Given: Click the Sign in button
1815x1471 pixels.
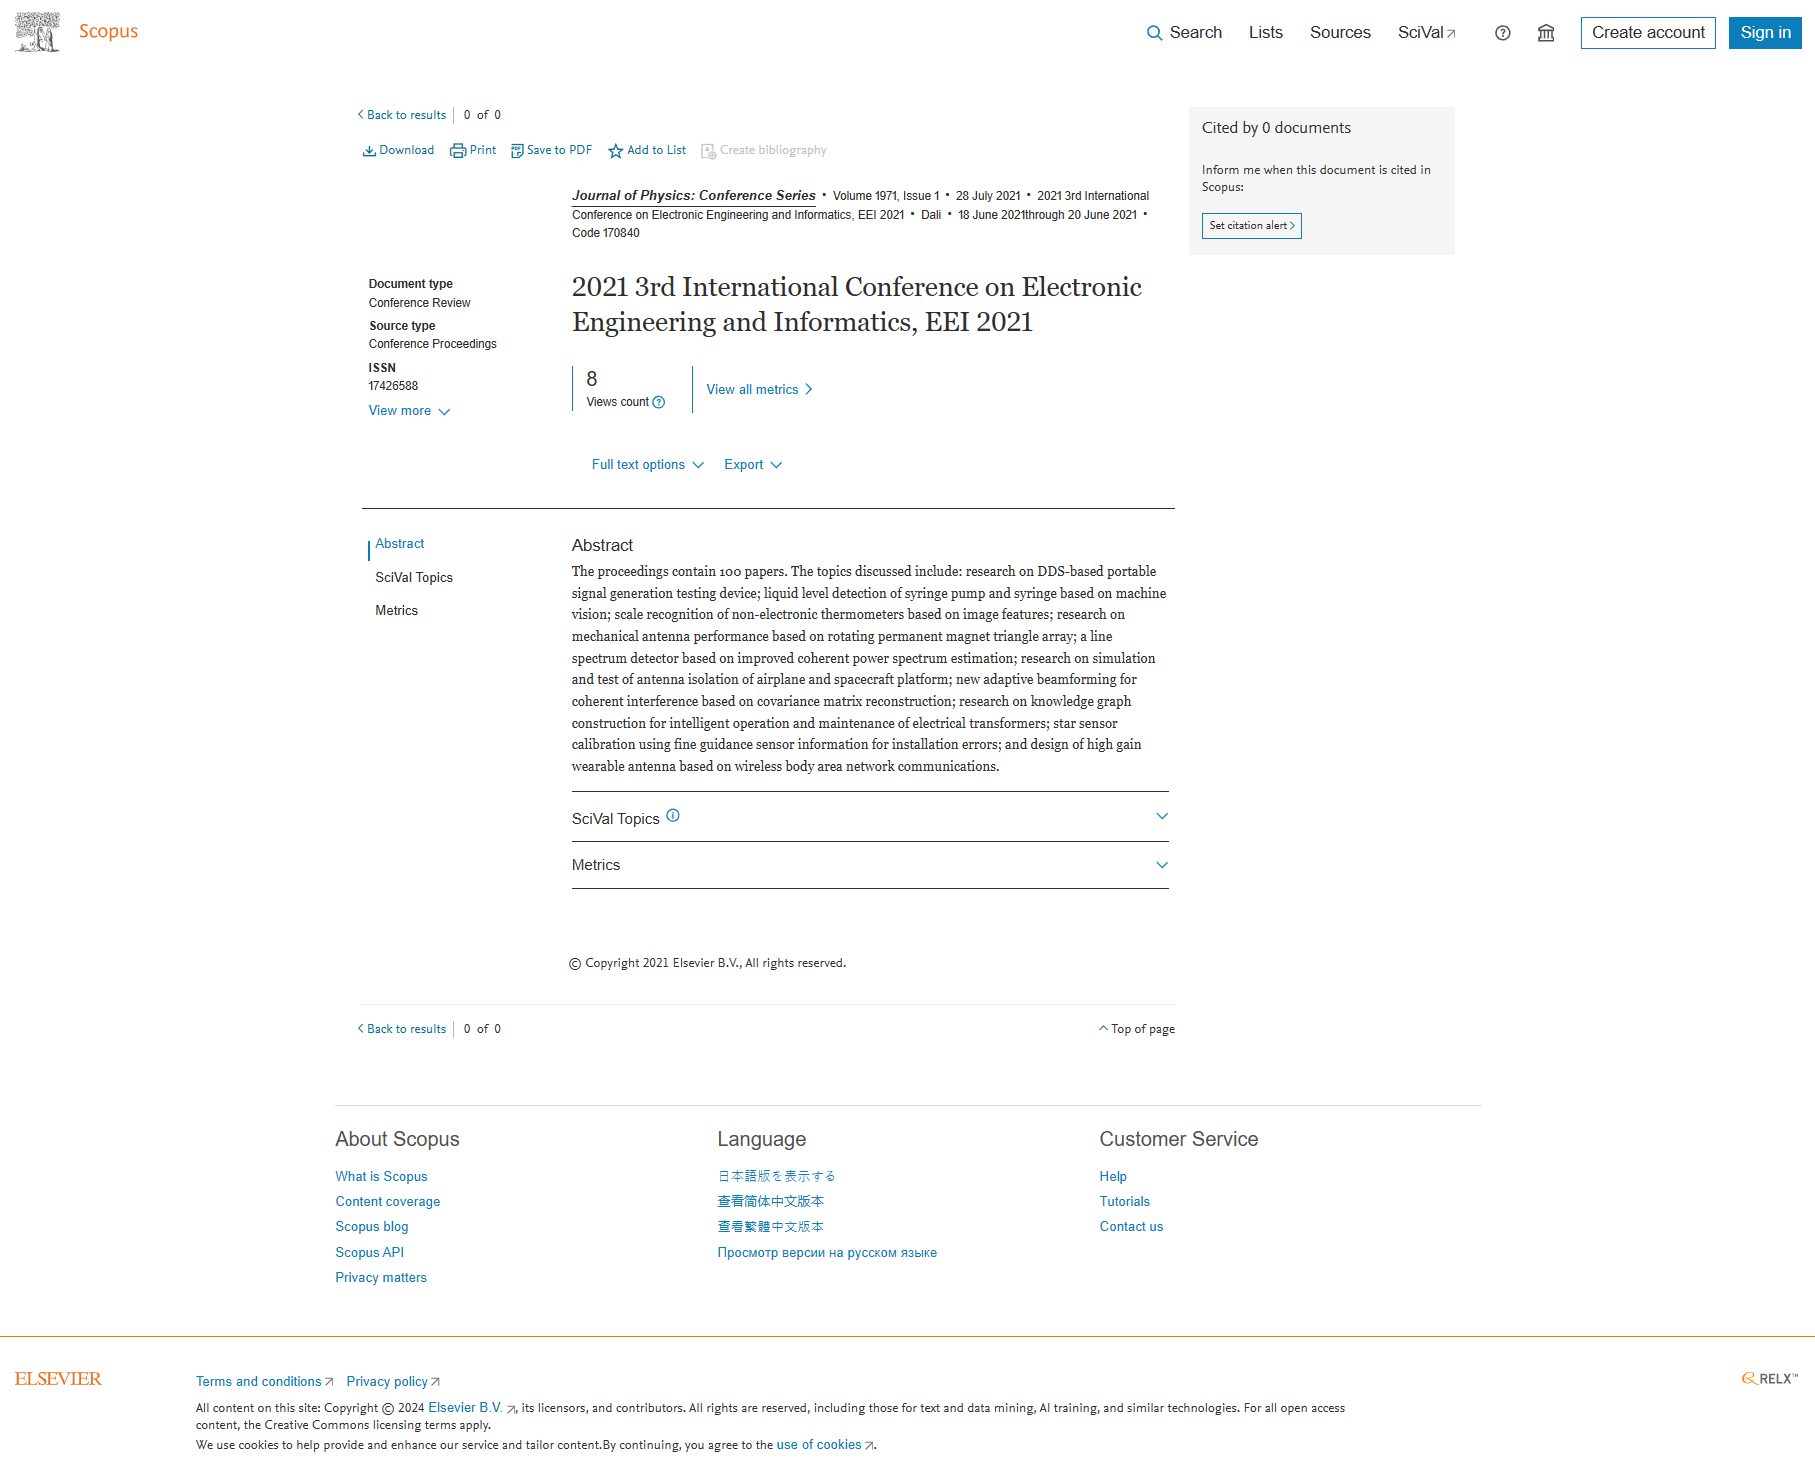Looking at the screenshot, I should [x=1765, y=33].
